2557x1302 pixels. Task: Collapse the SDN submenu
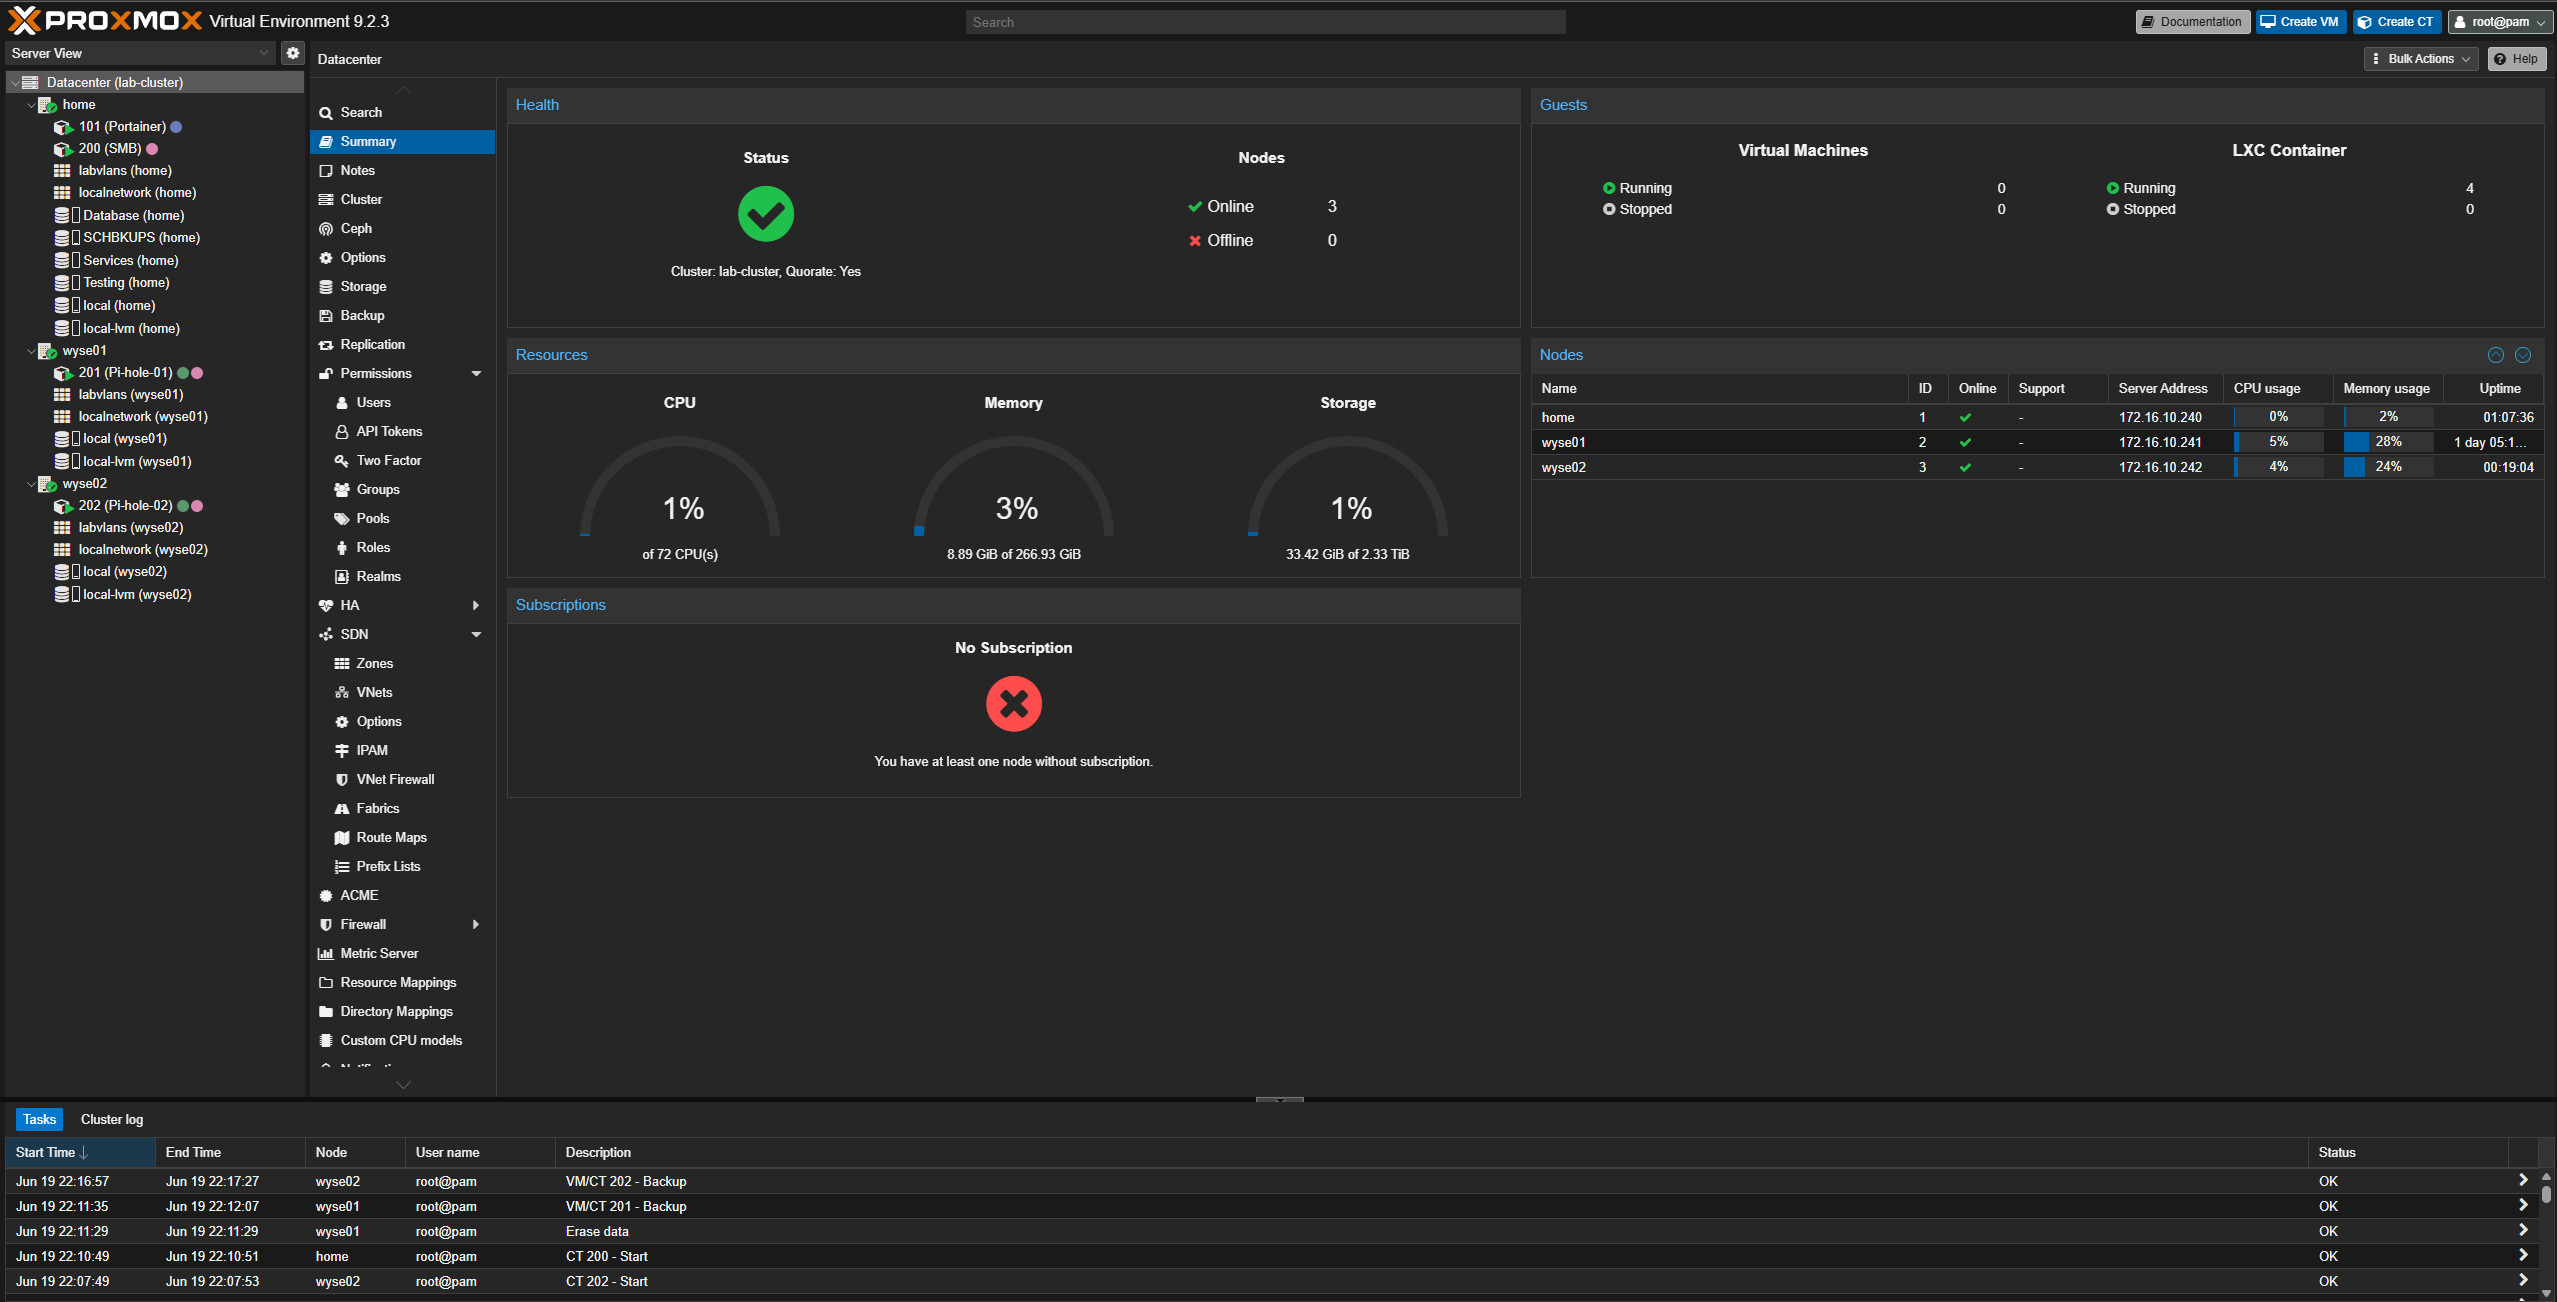pyautogui.click(x=476, y=634)
